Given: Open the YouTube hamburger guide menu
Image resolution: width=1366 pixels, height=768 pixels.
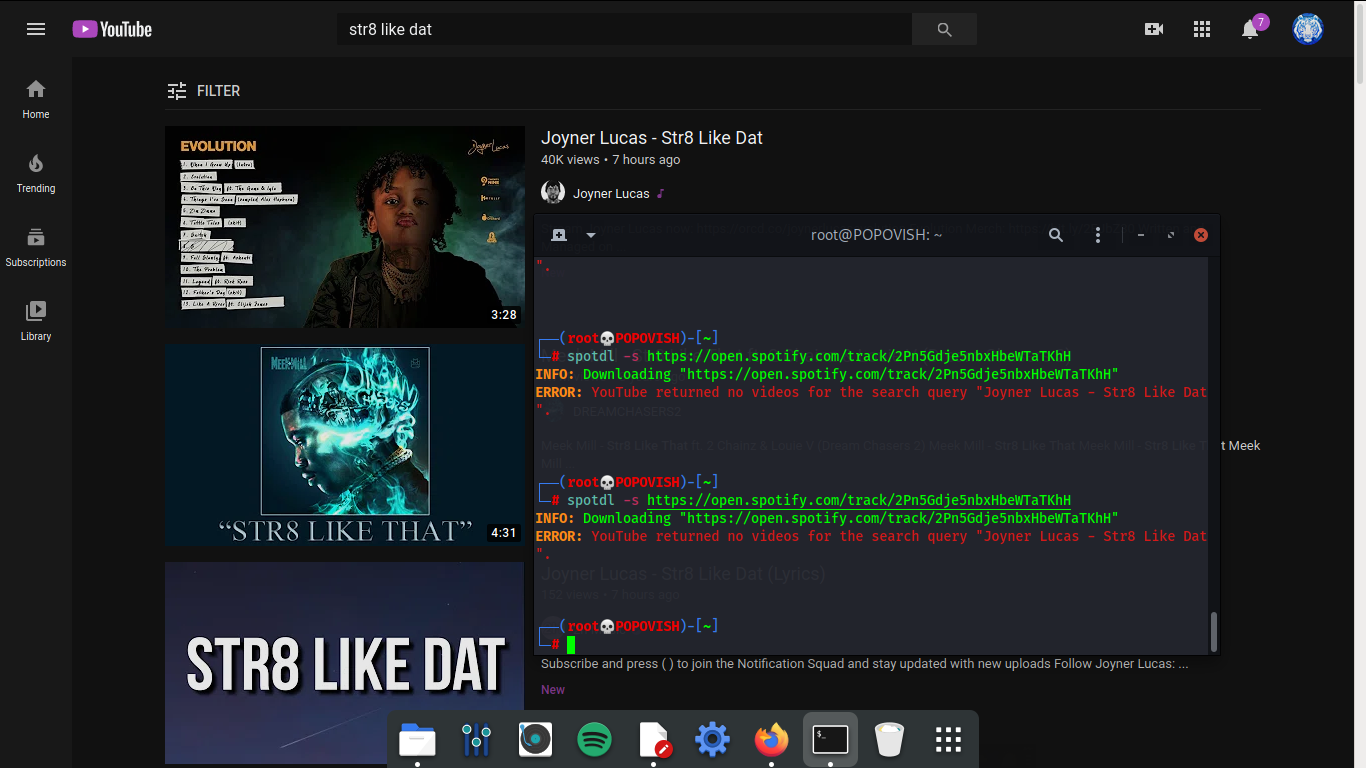Looking at the screenshot, I should pos(36,29).
